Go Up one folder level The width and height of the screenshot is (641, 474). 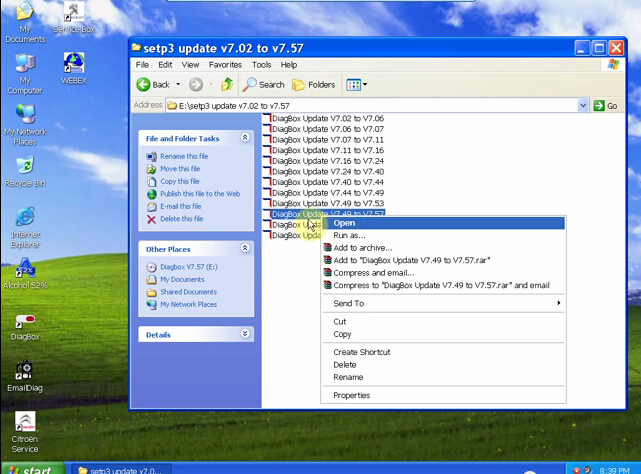click(x=227, y=85)
